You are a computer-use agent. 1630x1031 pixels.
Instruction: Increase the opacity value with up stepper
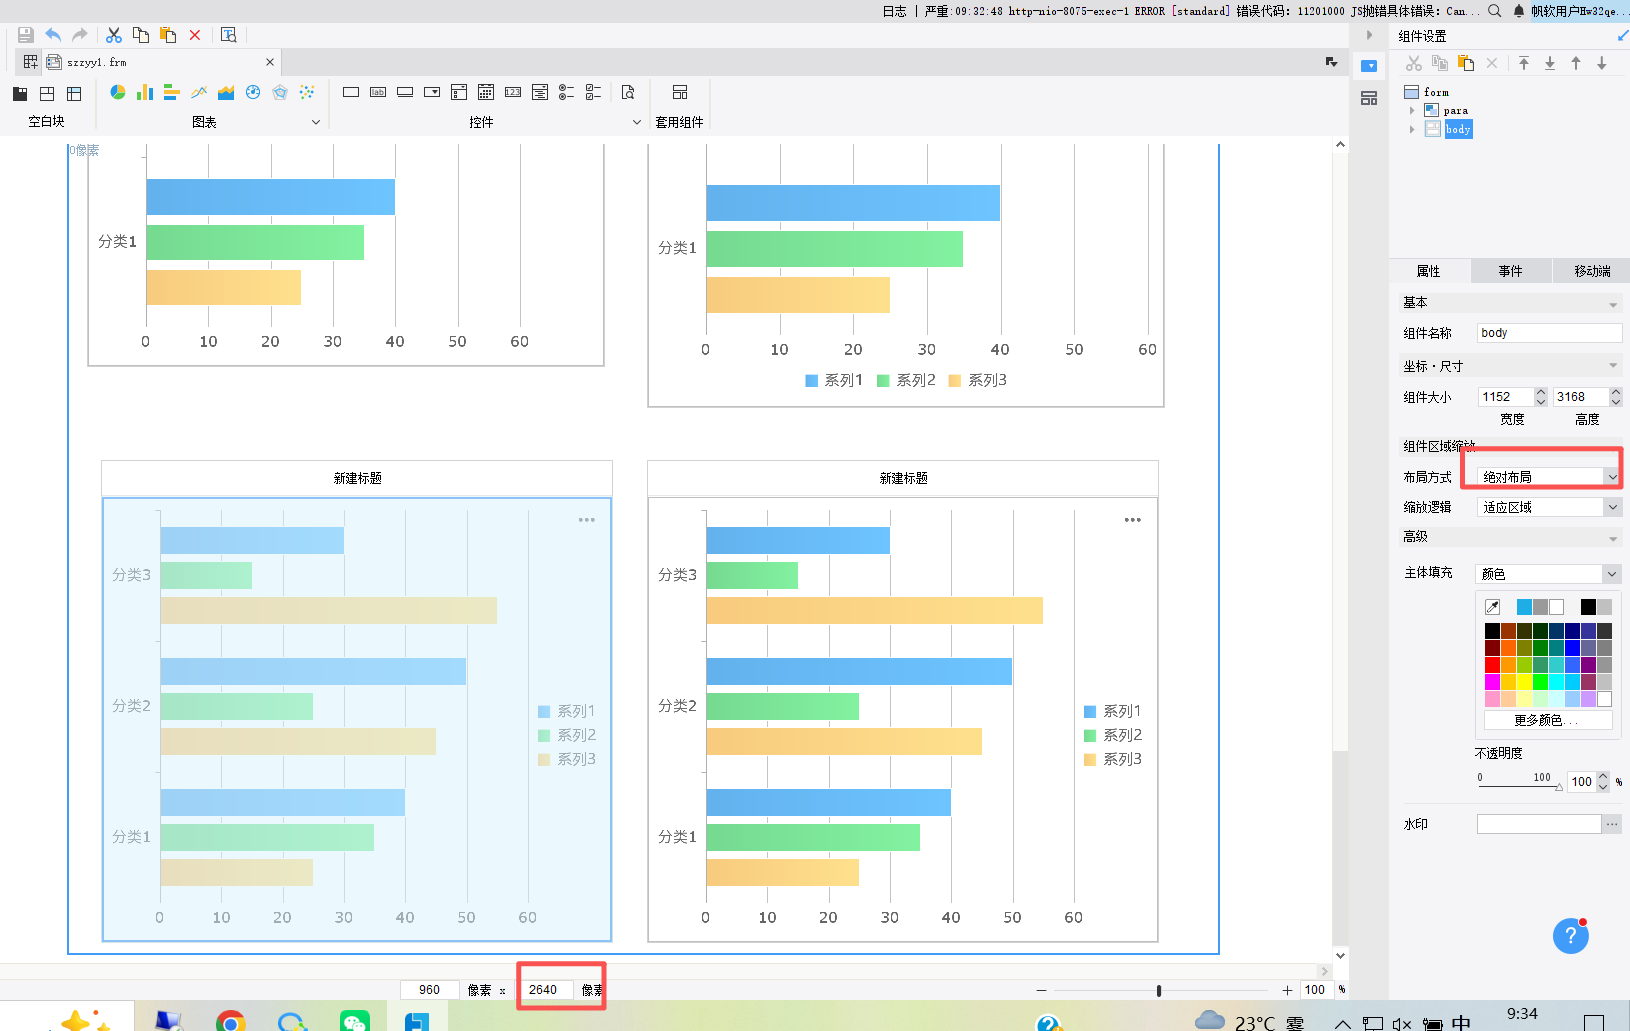coord(1603,777)
